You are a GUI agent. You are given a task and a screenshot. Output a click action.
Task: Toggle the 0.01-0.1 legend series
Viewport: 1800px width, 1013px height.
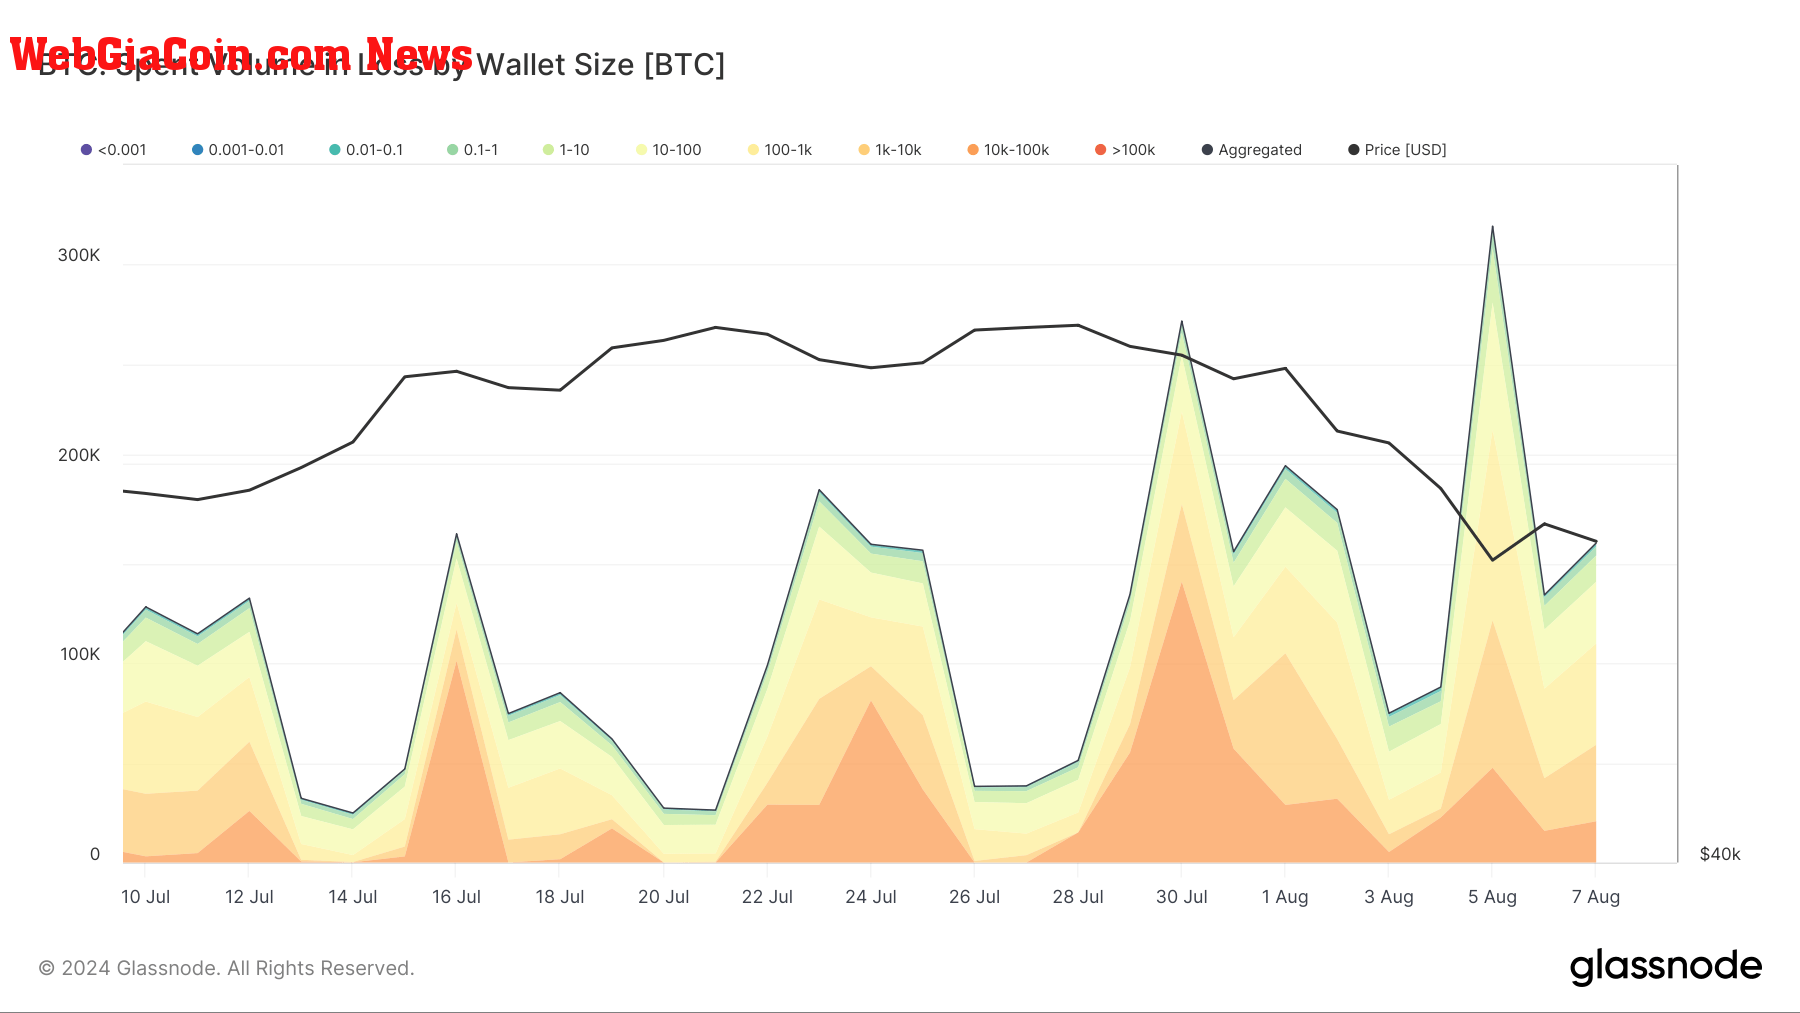pyautogui.click(x=366, y=150)
